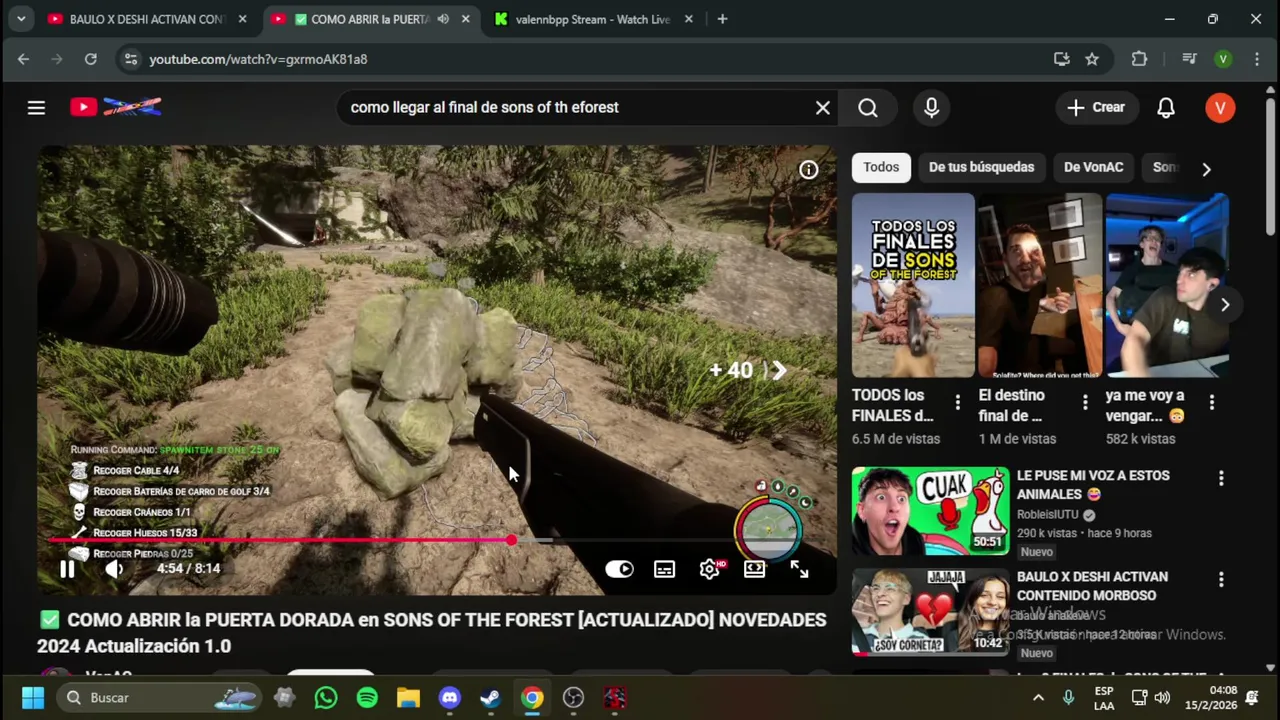Viewport: 1280px width, 720px height.
Task: Open the Windows Start menu
Action: [33, 697]
